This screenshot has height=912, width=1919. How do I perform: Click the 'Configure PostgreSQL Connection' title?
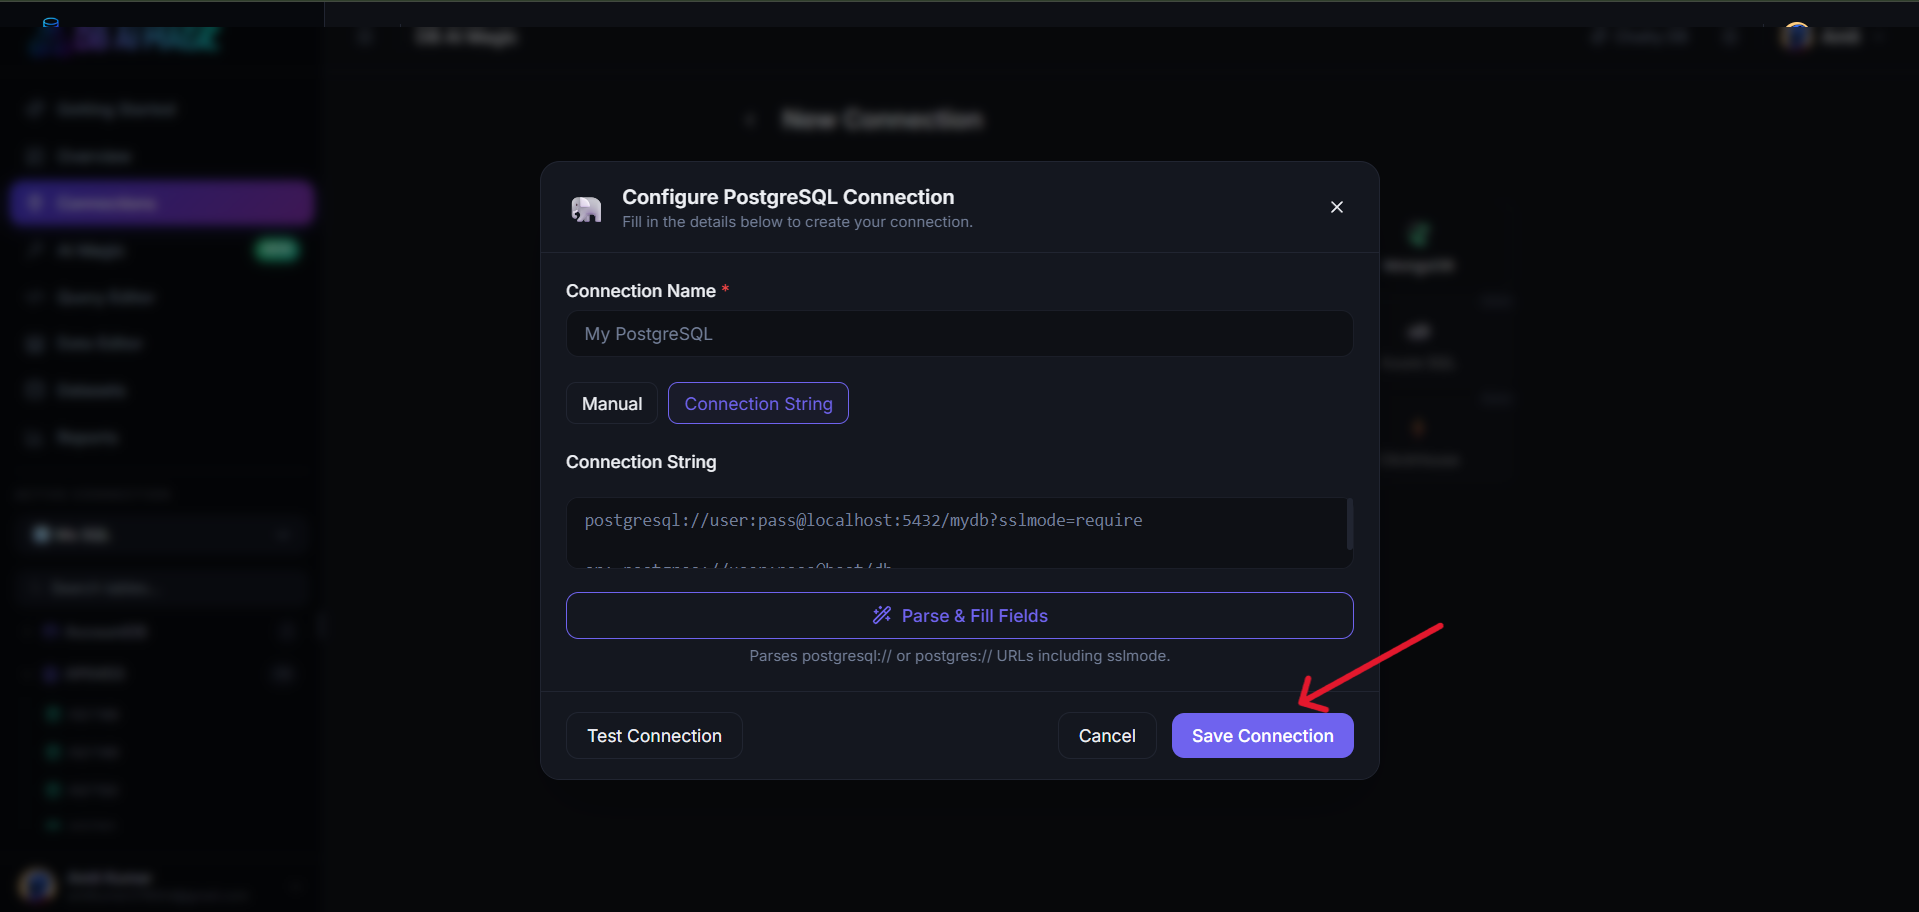tap(788, 197)
